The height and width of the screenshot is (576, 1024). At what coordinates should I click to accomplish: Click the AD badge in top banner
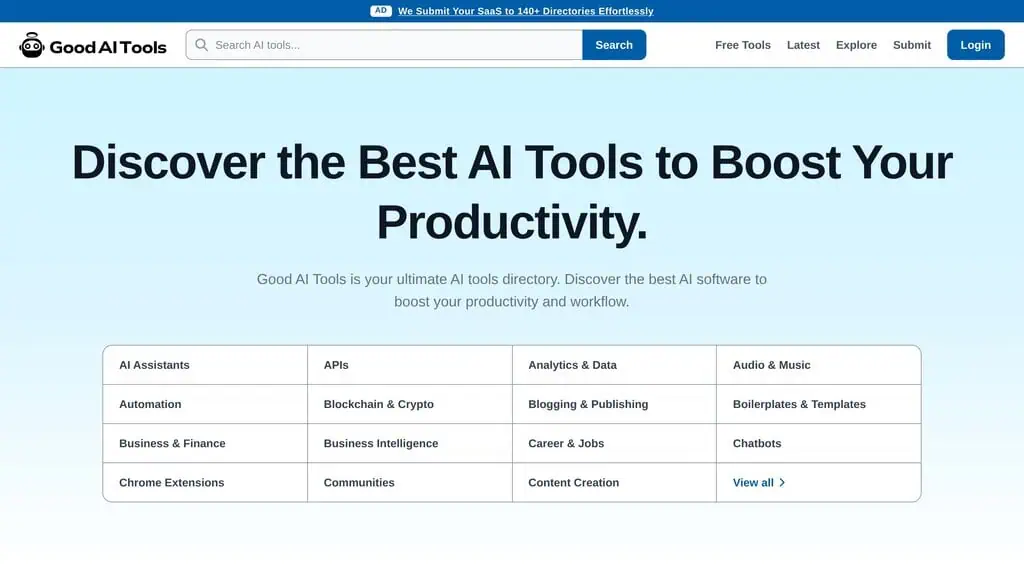click(381, 10)
